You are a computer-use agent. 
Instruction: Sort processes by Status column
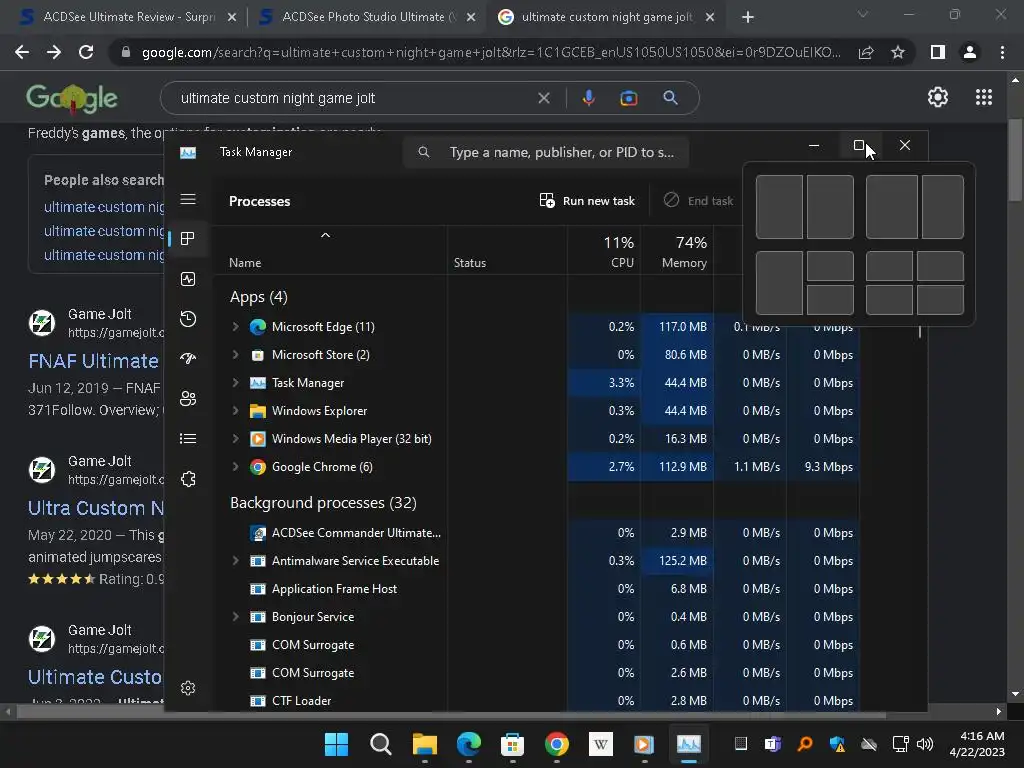point(507,252)
